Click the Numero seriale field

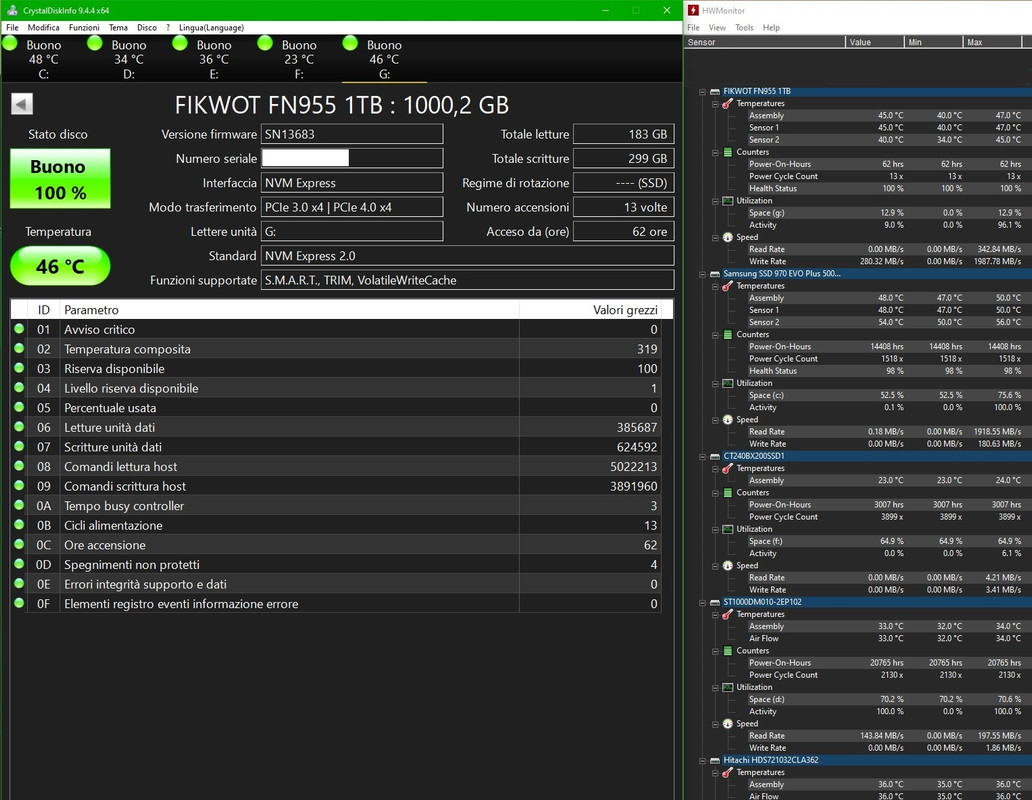click(x=352, y=159)
